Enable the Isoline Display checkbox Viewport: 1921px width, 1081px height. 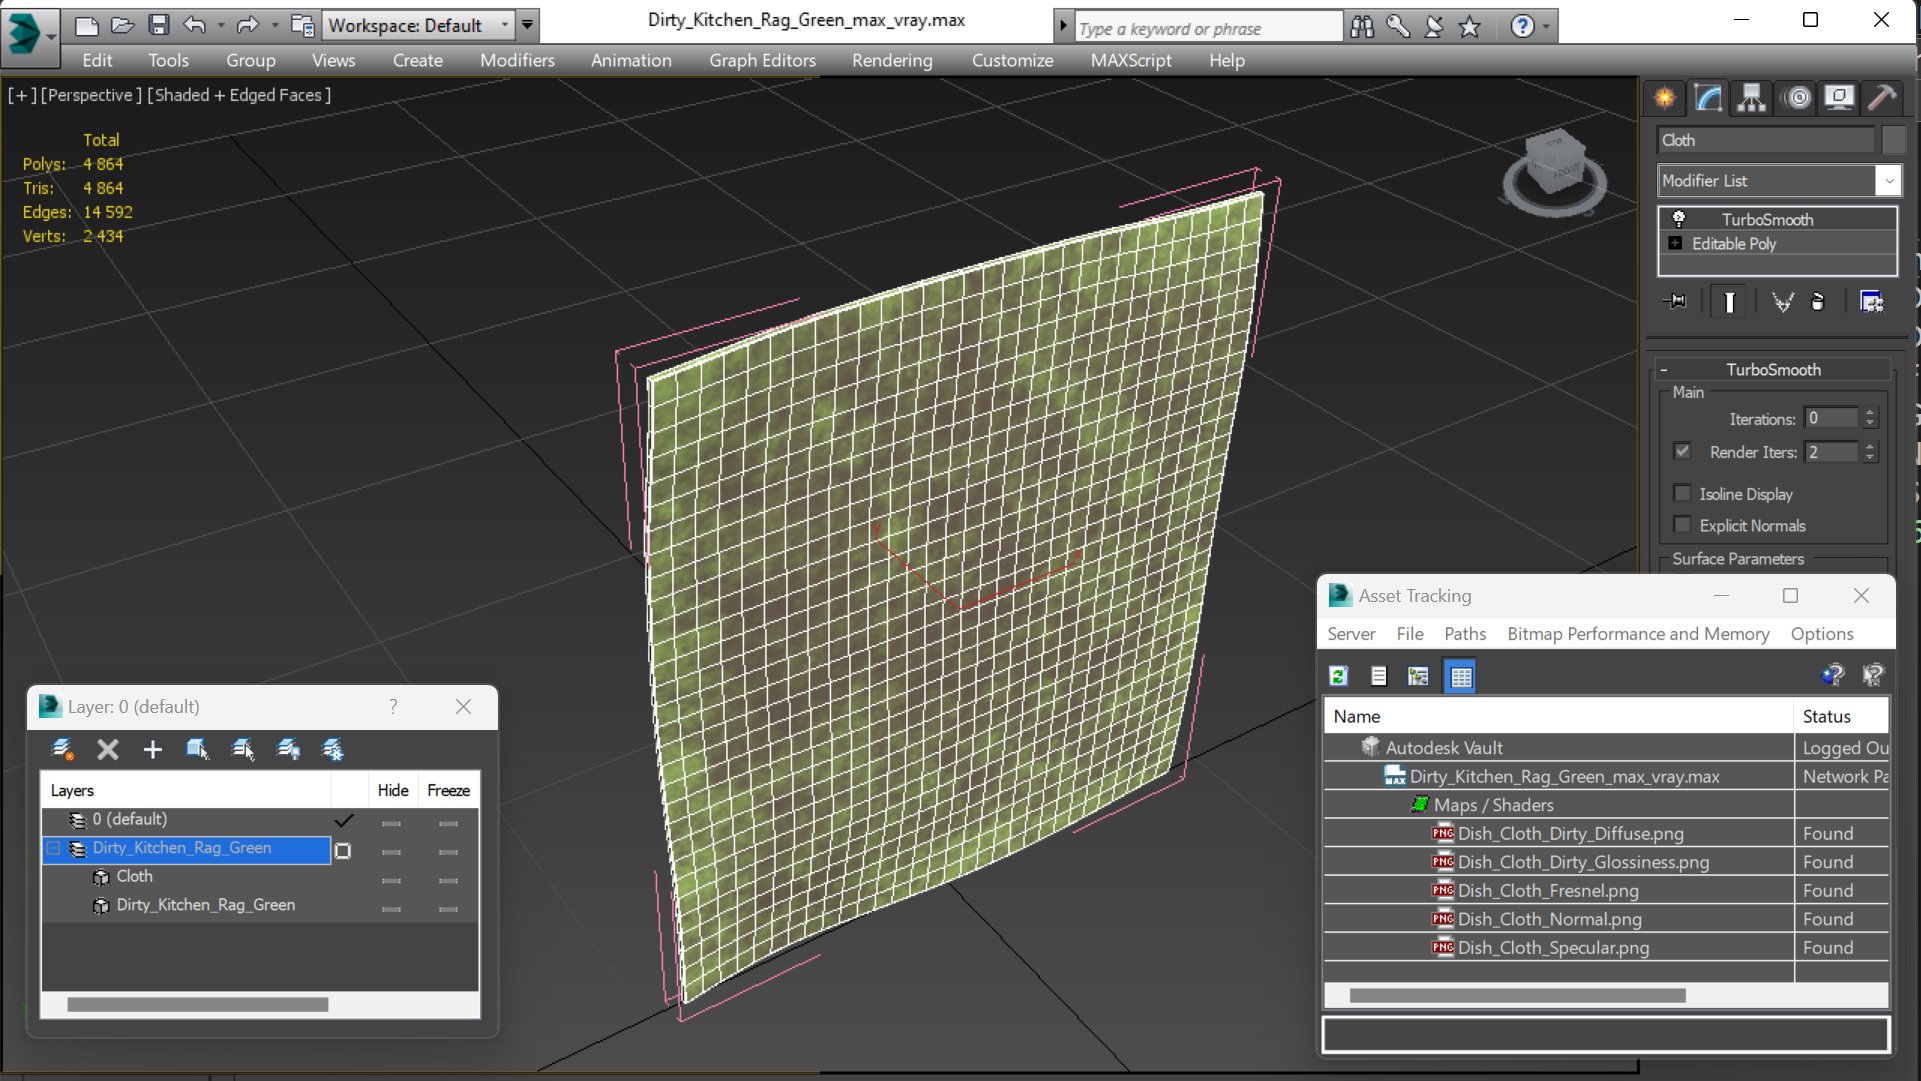tap(1682, 493)
